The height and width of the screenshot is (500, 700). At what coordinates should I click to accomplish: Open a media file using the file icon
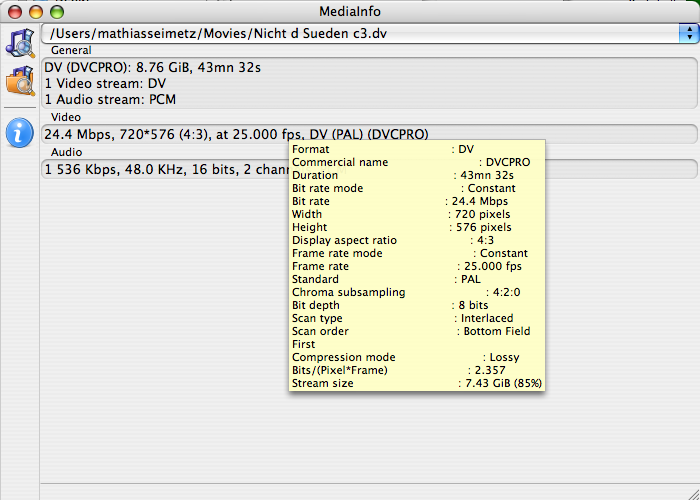[x=20, y=43]
